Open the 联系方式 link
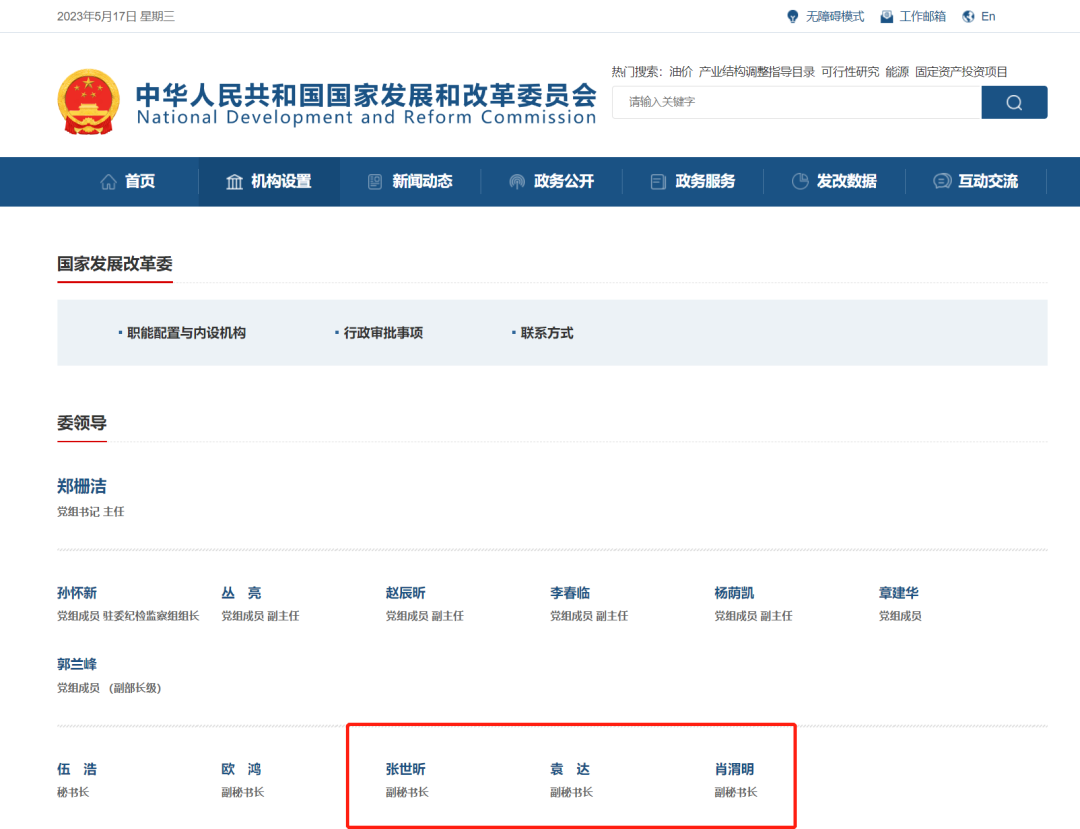 pos(547,333)
